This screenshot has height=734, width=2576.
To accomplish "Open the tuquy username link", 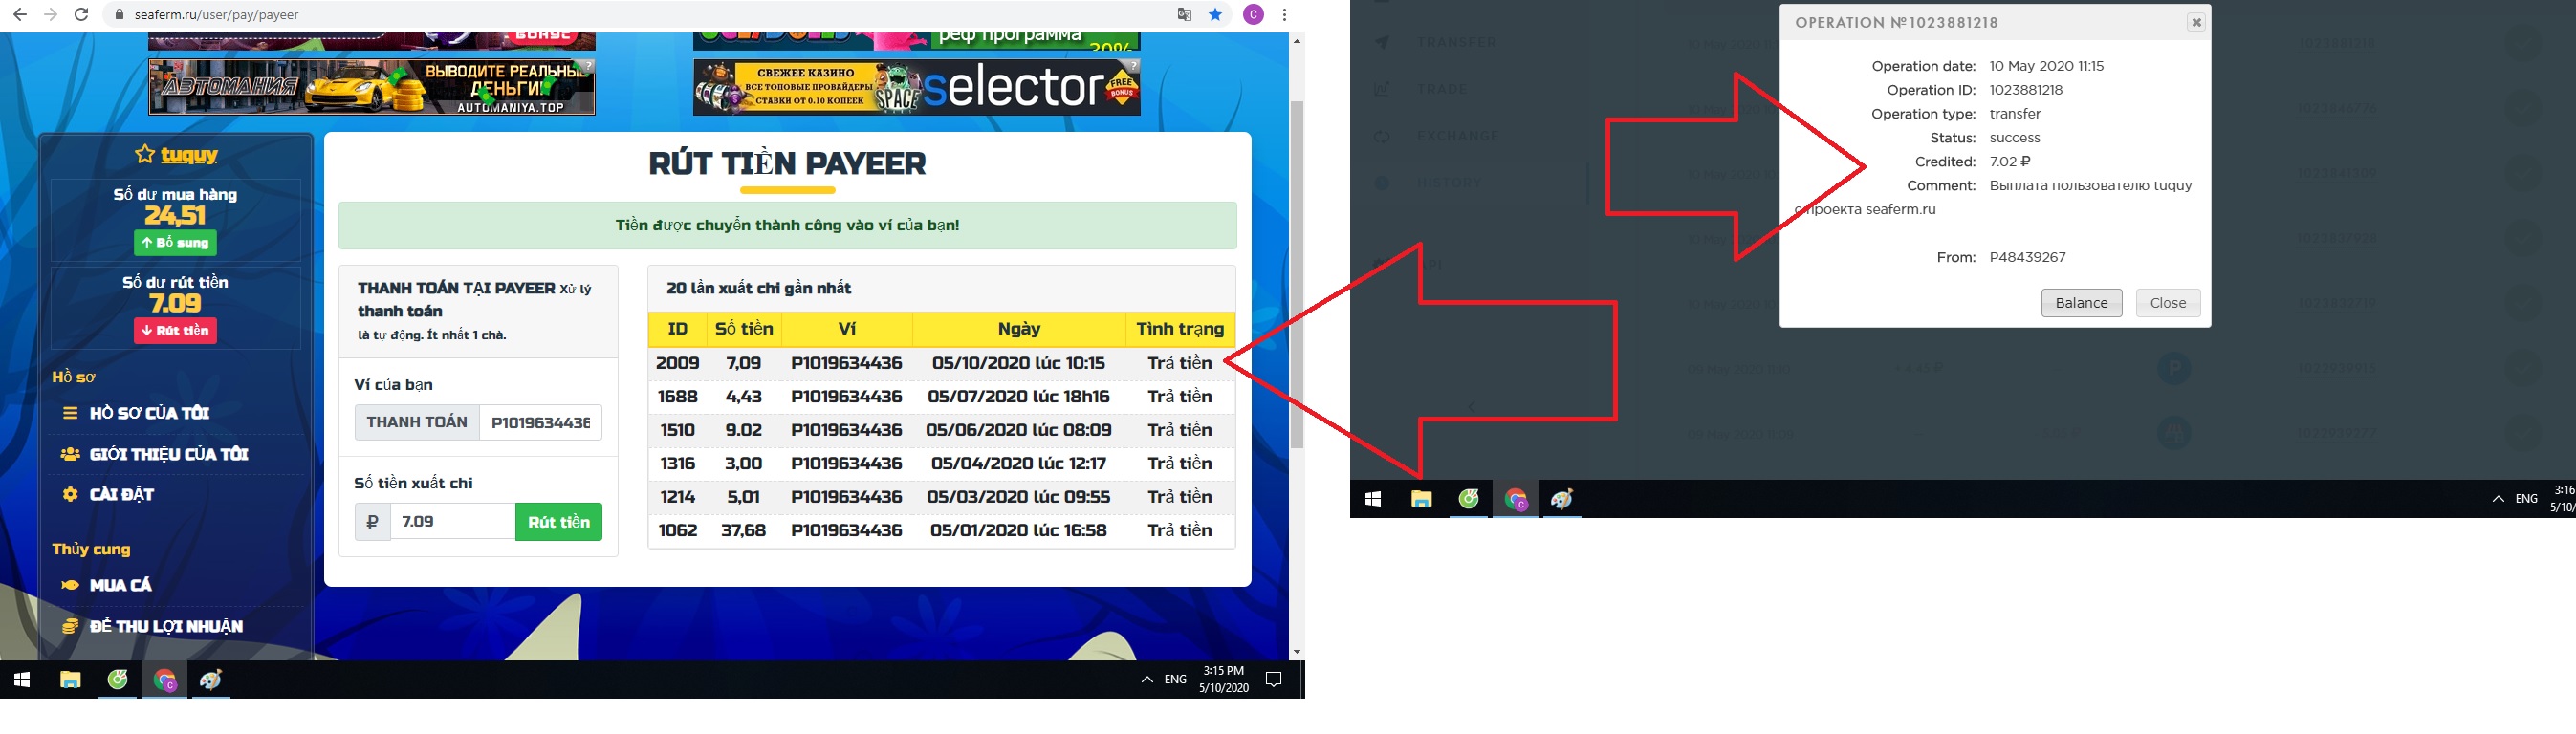I will pos(189,154).
